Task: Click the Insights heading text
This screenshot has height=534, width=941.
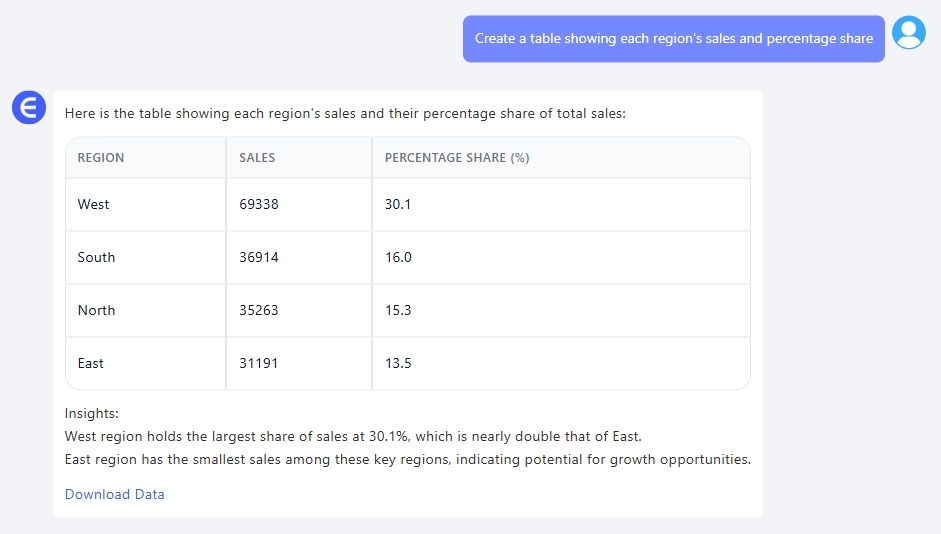Action: point(91,413)
